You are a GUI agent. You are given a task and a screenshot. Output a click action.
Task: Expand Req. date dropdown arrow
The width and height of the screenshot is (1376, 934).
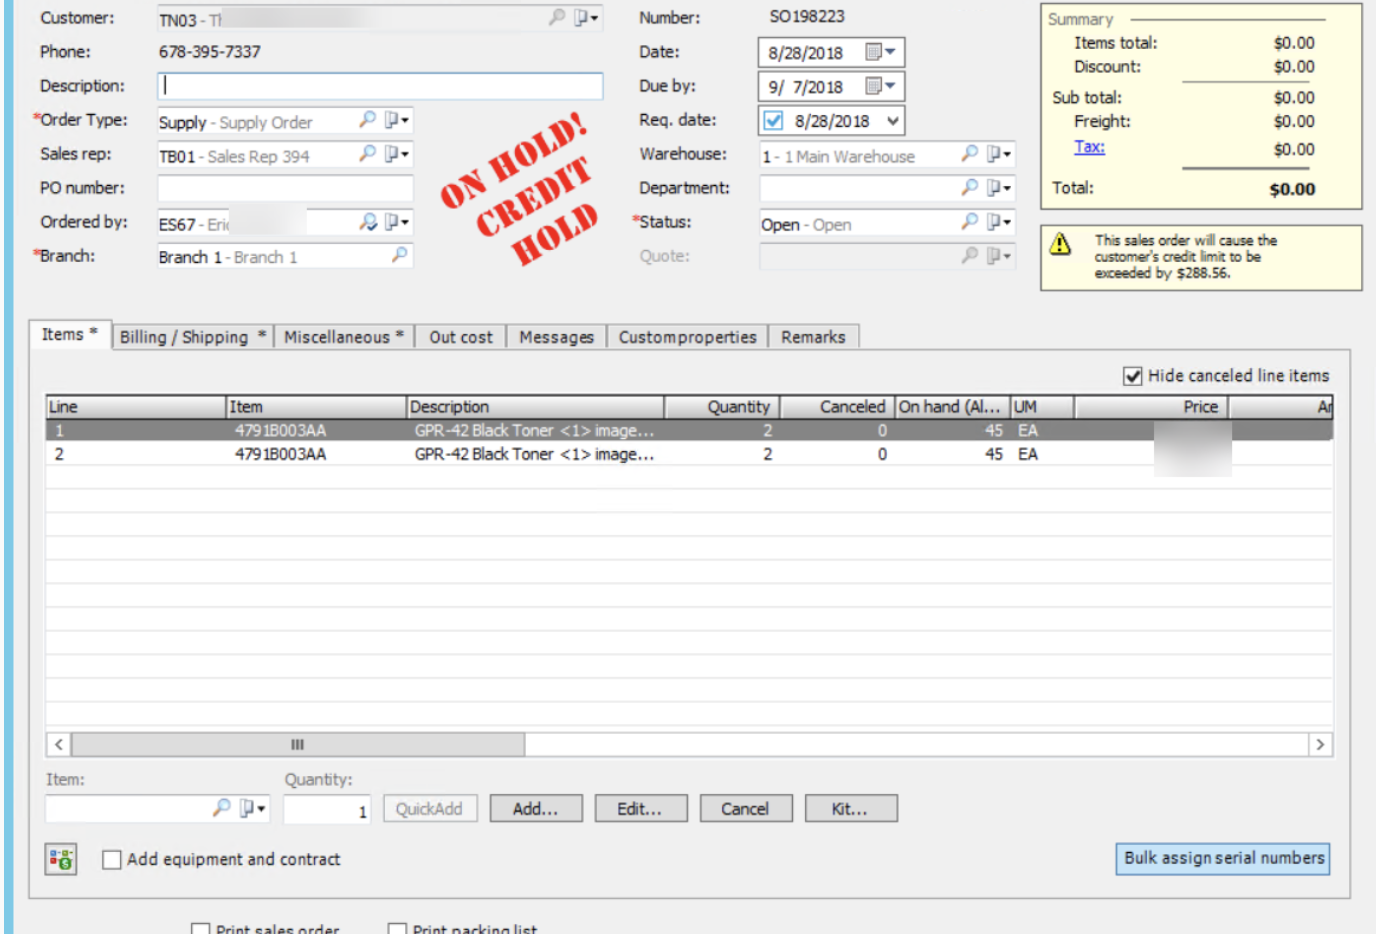coord(893,121)
